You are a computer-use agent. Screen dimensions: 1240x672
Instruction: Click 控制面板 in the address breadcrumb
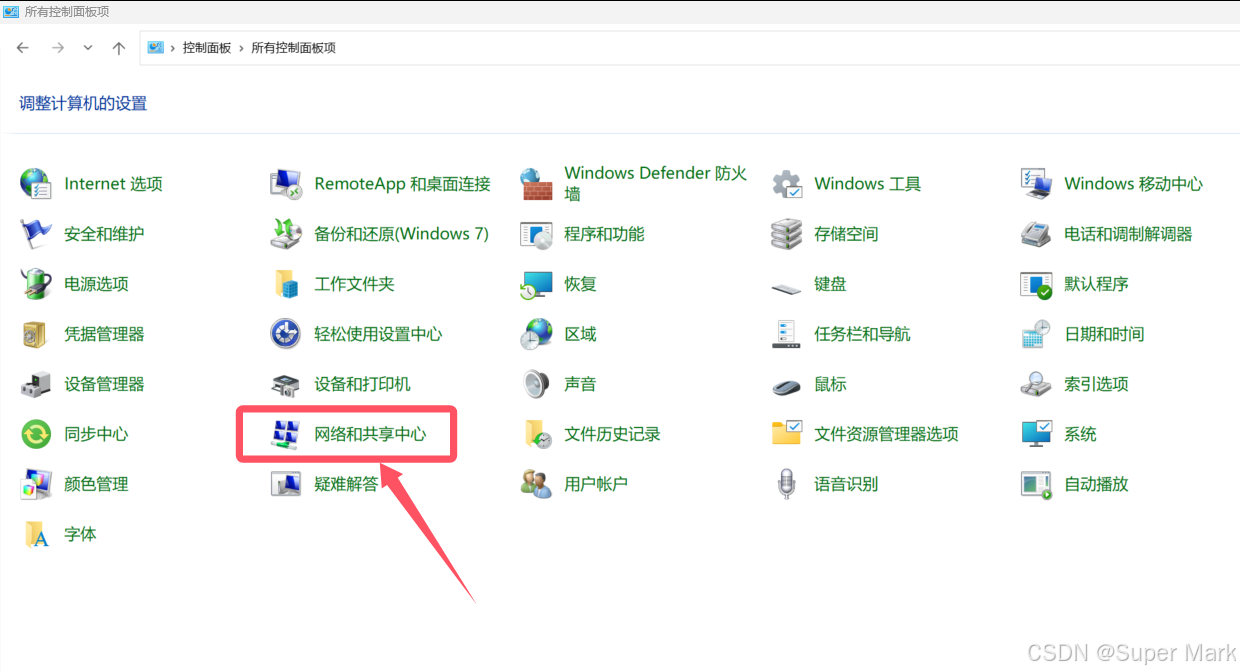(207, 48)
